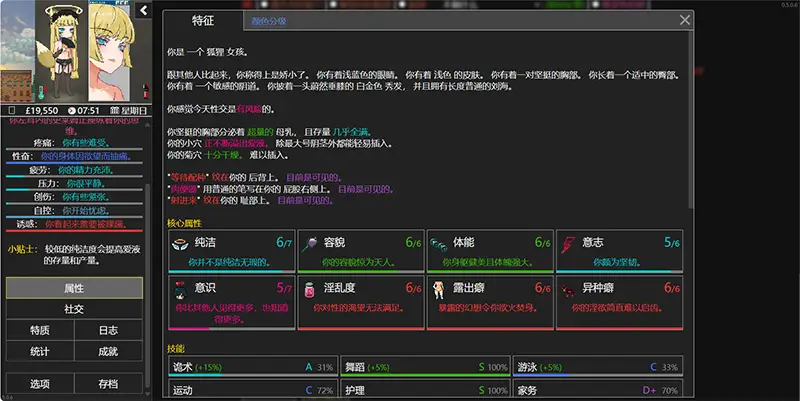This screenshot has height=401, width=800.
Task: Open the 特质 panel
Action: [x=40, y=331]
